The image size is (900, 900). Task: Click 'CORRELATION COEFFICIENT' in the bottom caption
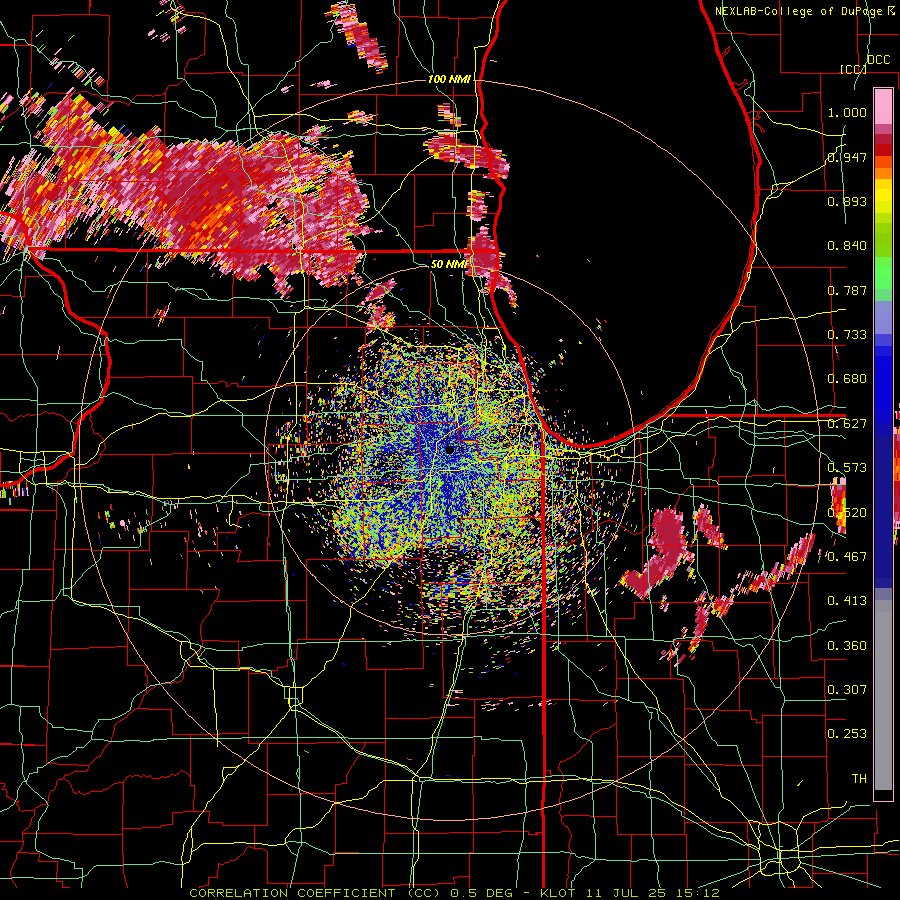coord(292,893)
